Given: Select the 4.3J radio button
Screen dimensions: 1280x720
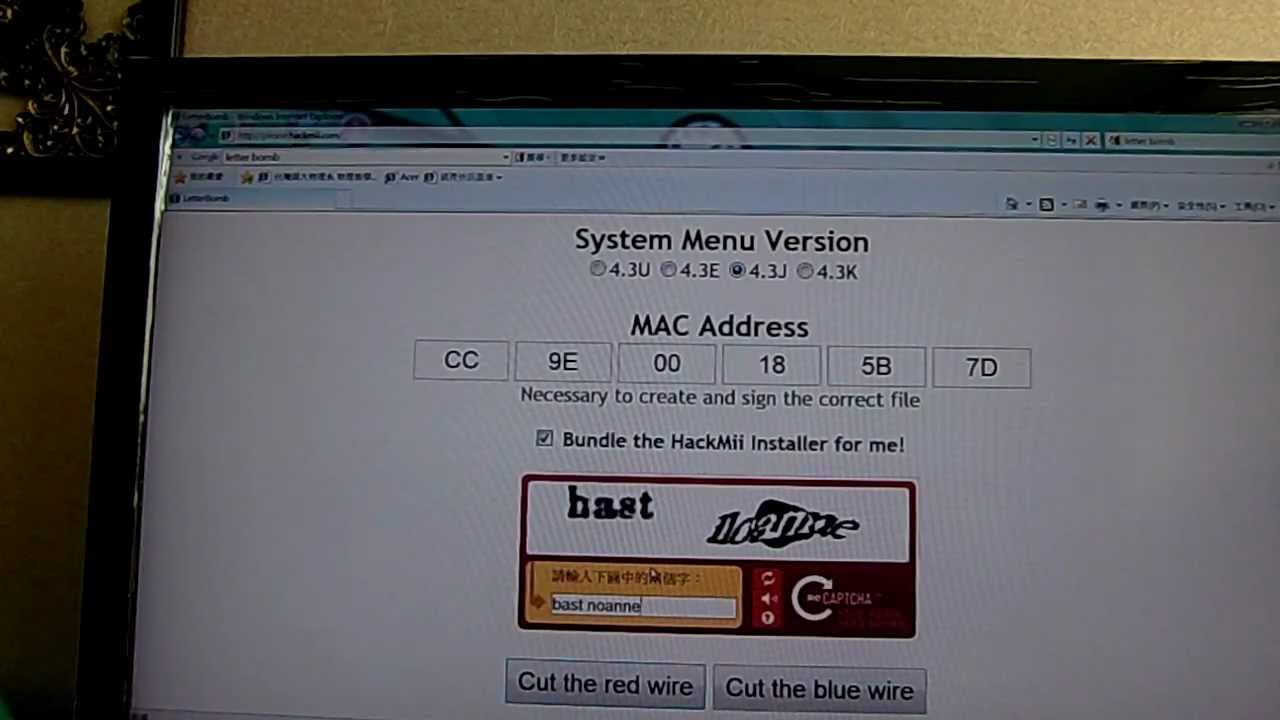Looking at the screenshot, I should tap(738, 270).
